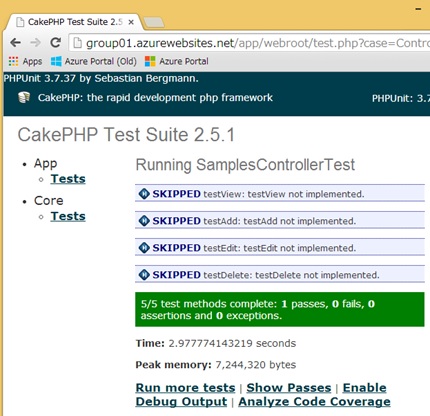The width and height of the screenshot is (430, 416).
Task: Click the skipped icon beside testAdd
Action: point(144,221)
